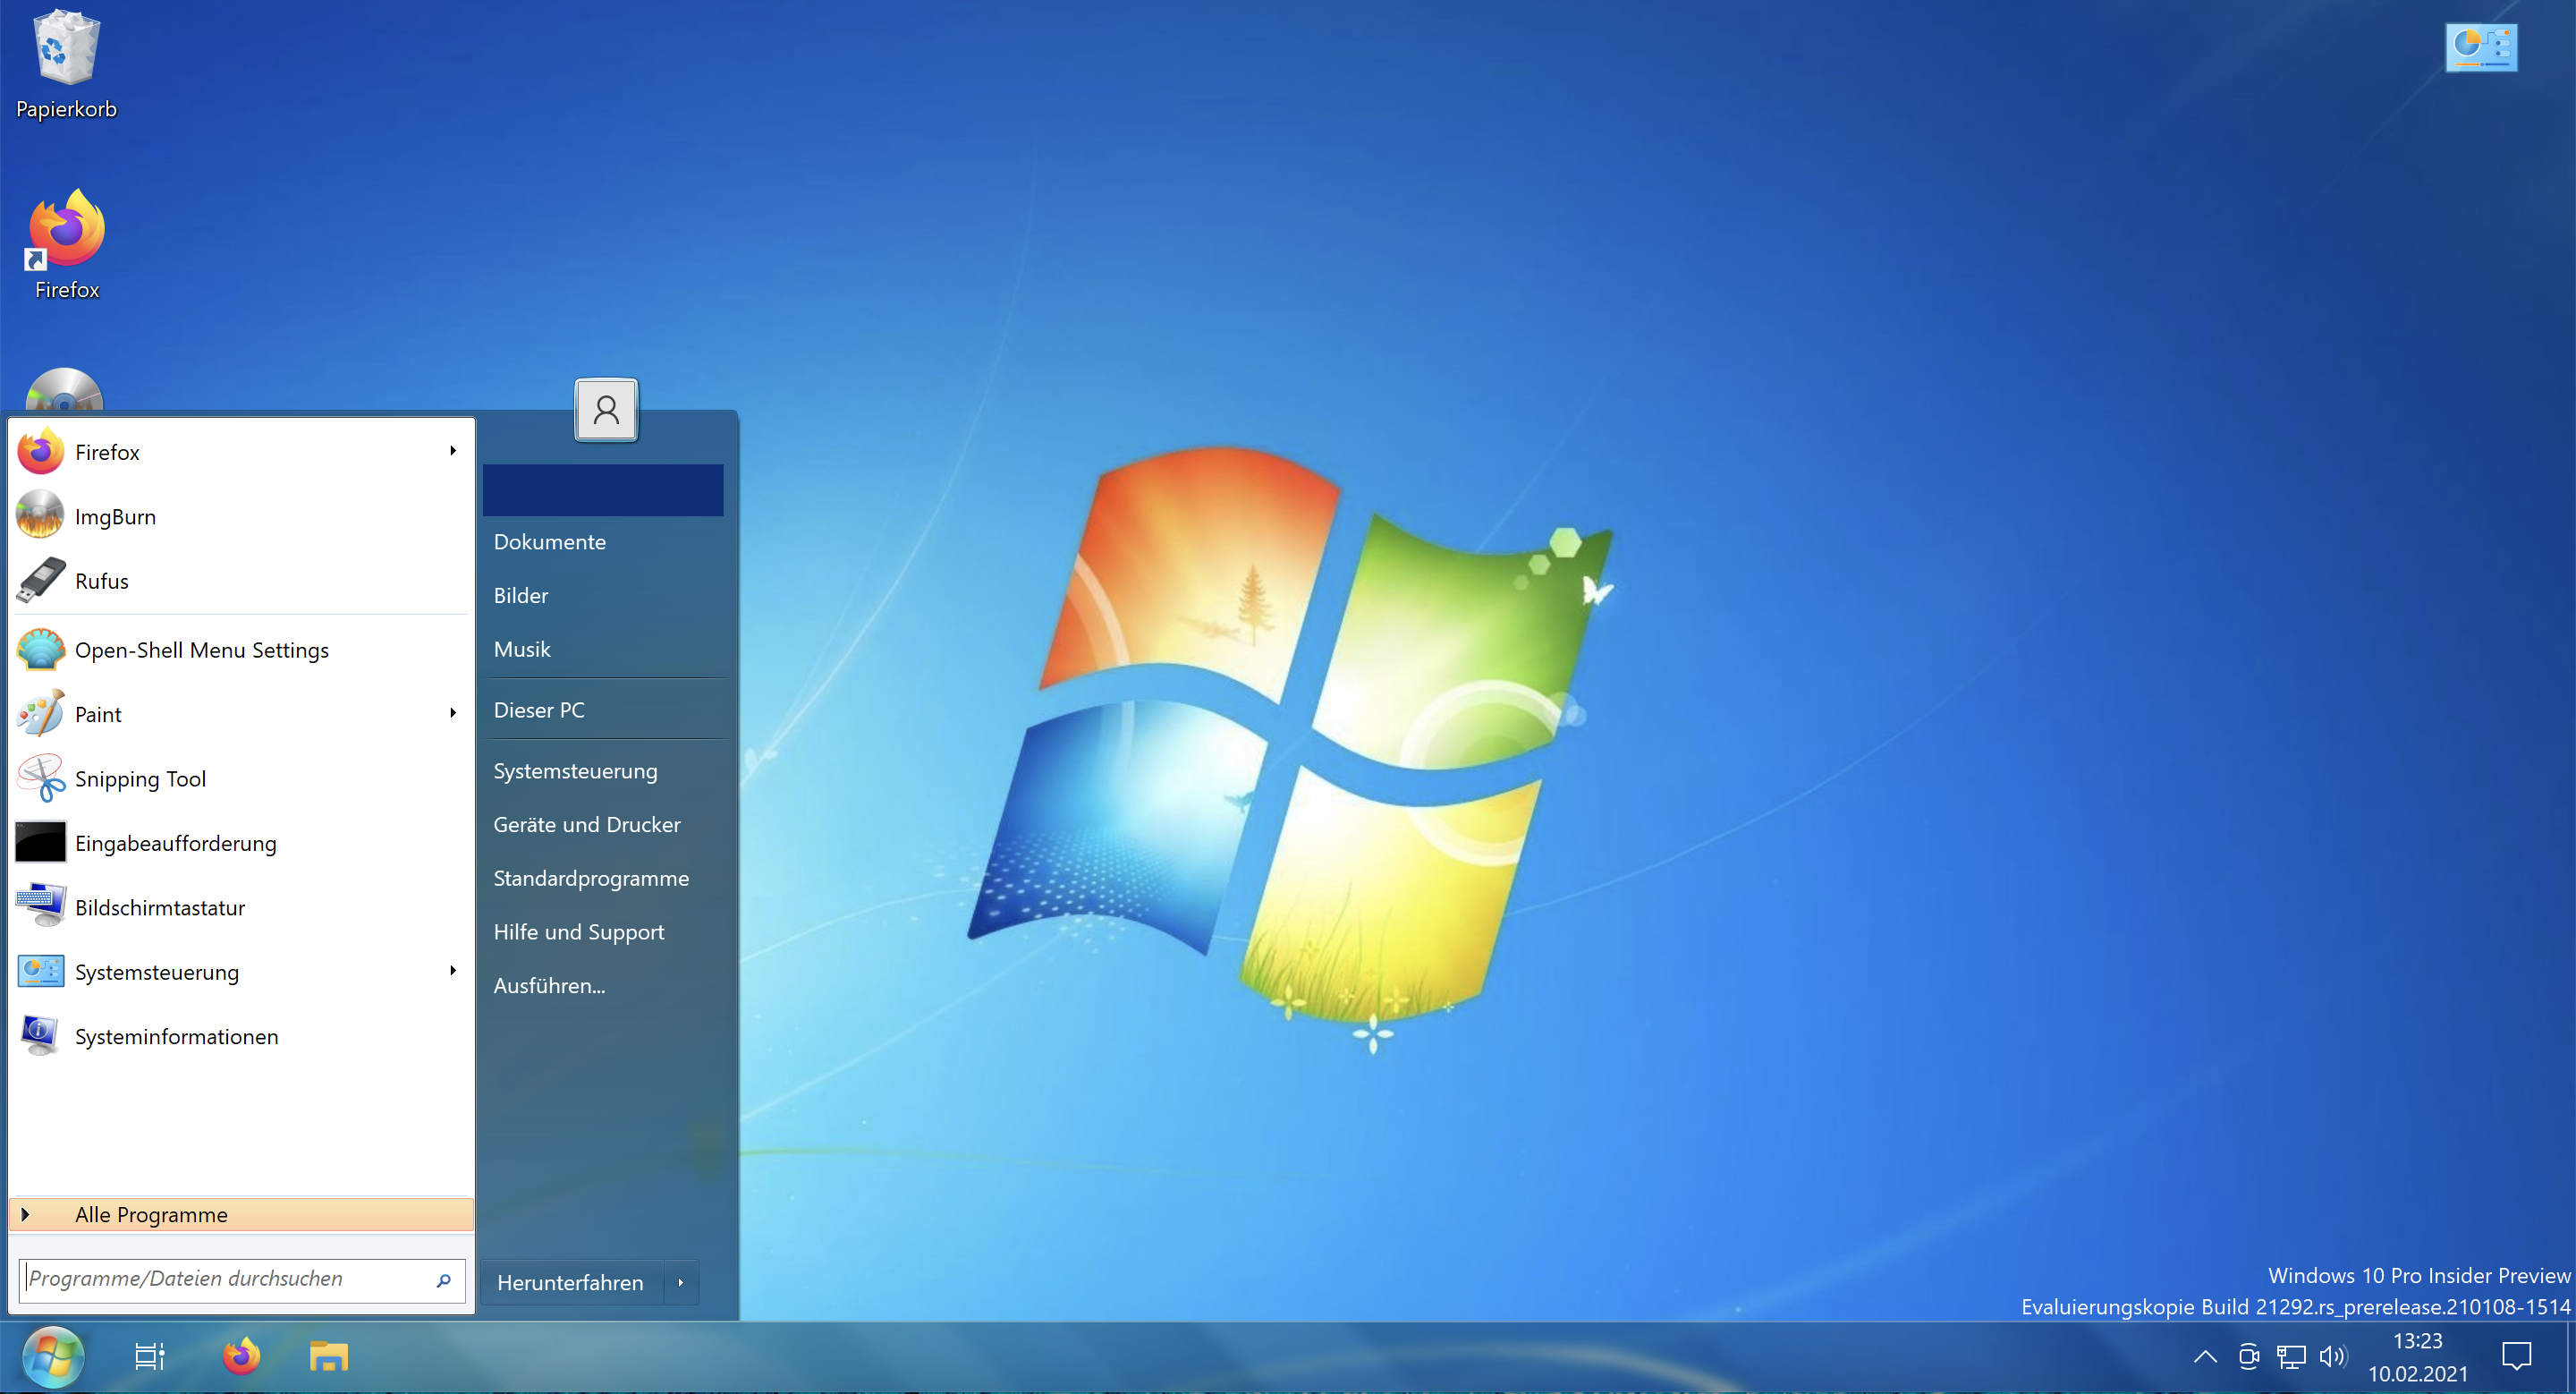Open the Papierkorb desktop icon

pos(66,62)
